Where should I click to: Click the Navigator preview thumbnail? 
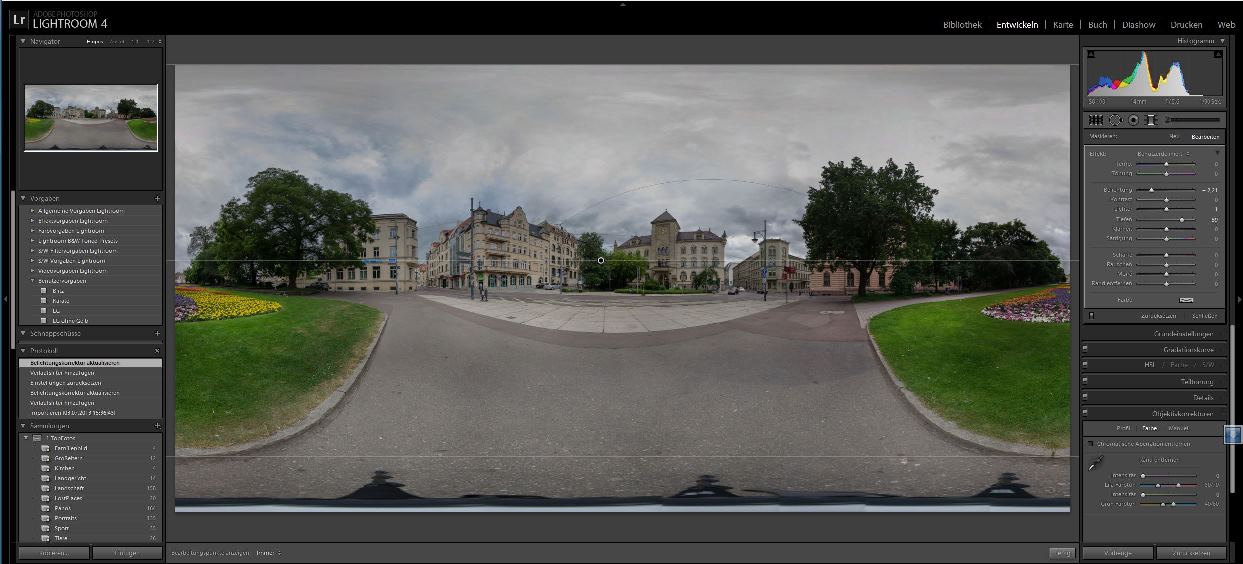point(91,118)
